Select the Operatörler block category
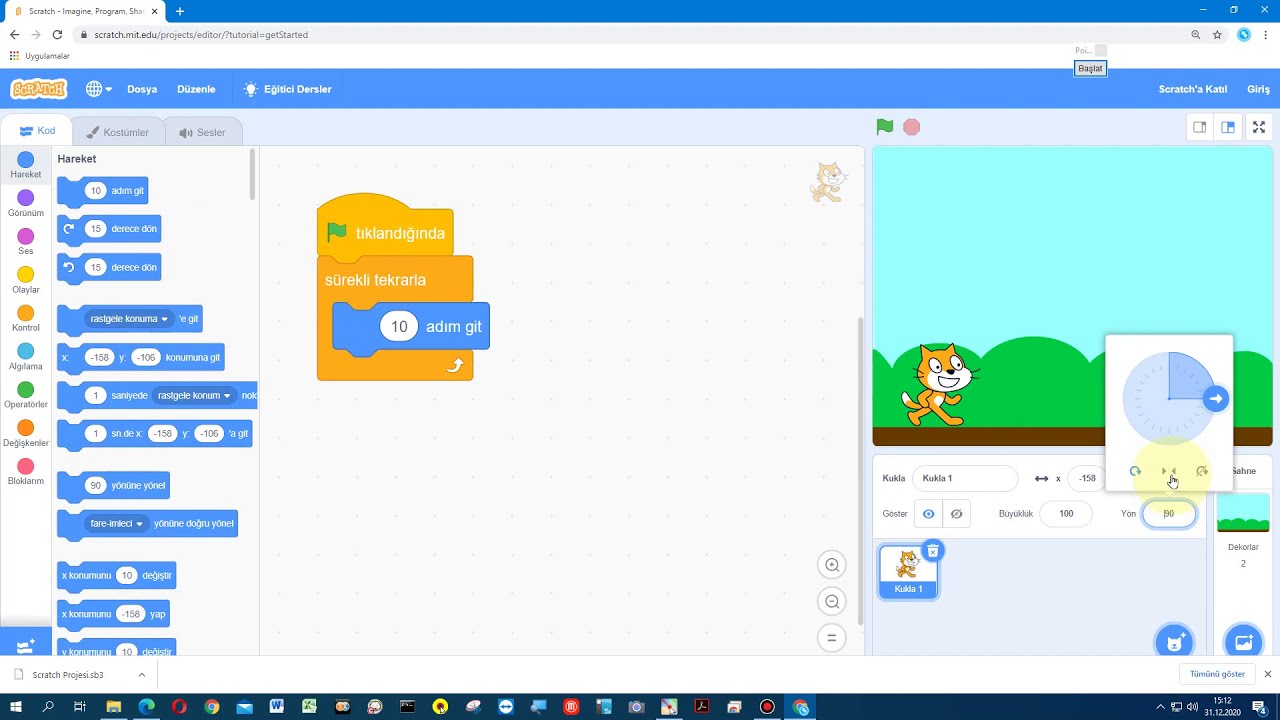Image resolution: width=1280 pixels, height=720 pixels. (26, 396)
